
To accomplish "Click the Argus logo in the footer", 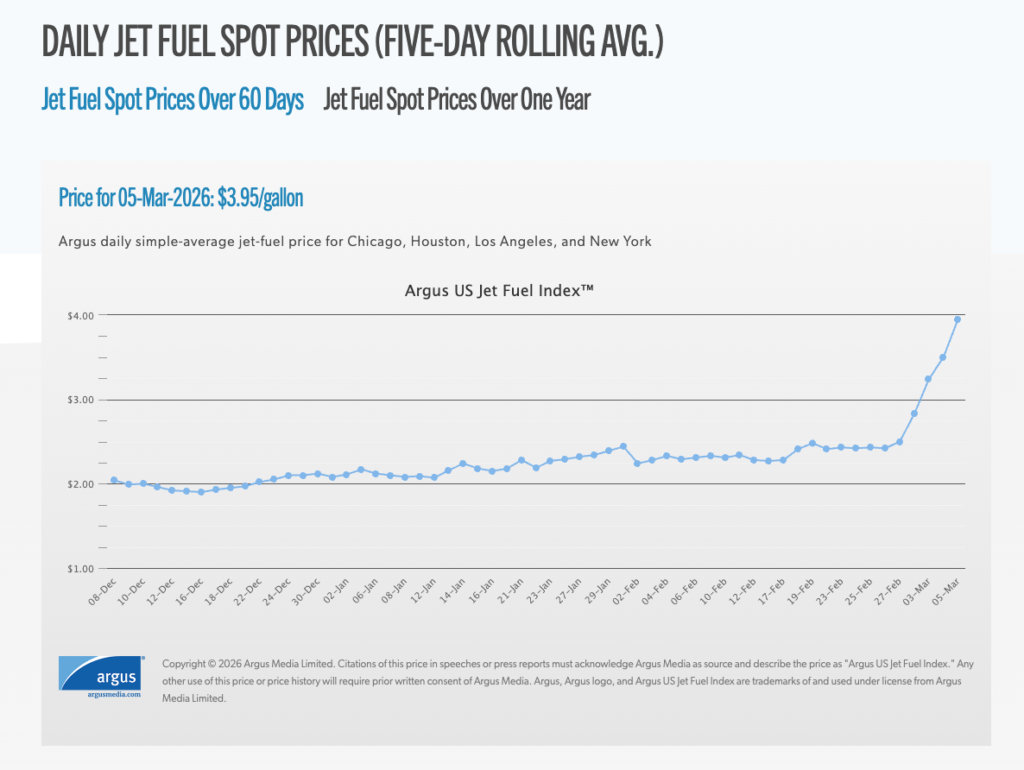I will [99, 672].
